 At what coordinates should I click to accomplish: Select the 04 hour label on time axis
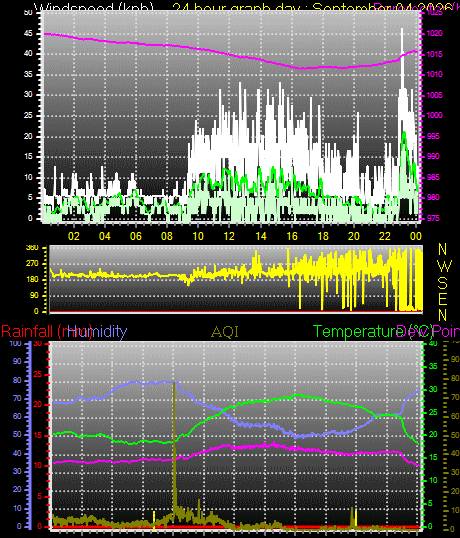(x=105, y=236)
